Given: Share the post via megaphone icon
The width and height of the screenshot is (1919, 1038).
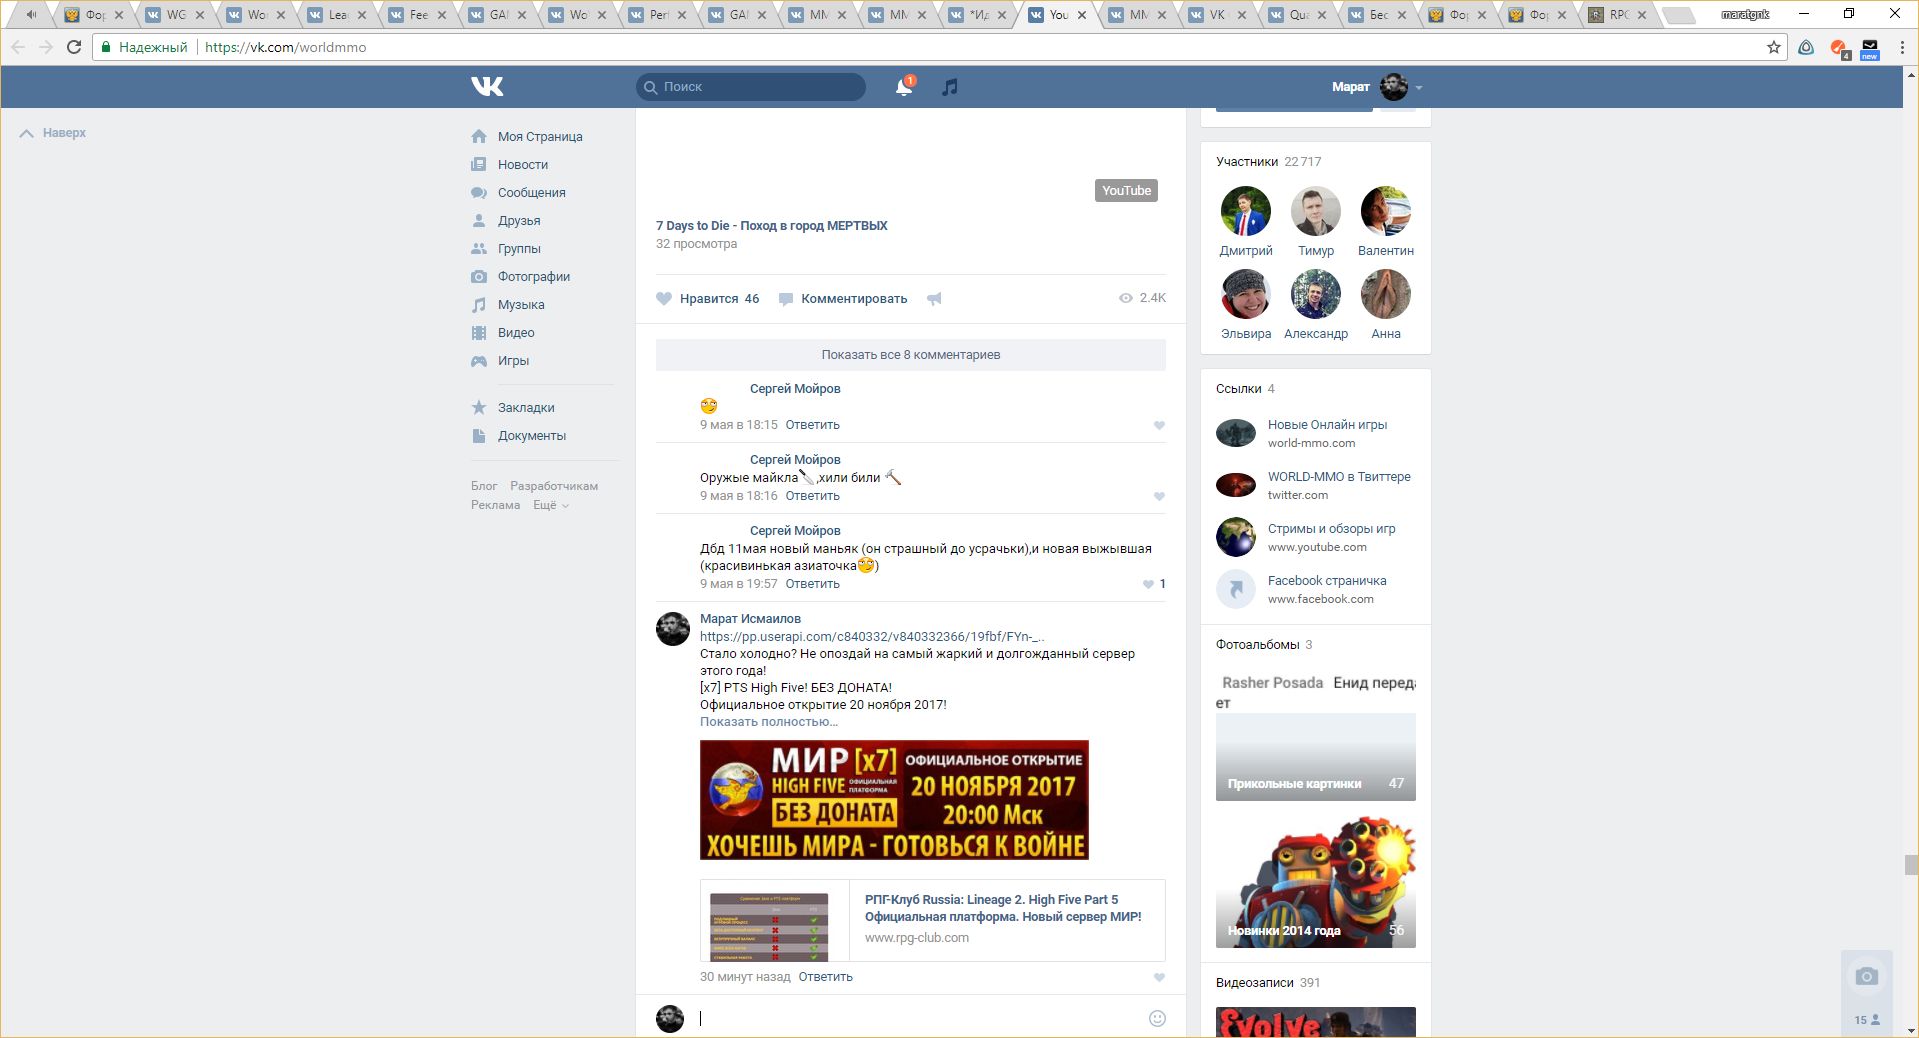Looking at the screenshot, I should [x=934, y=299].
